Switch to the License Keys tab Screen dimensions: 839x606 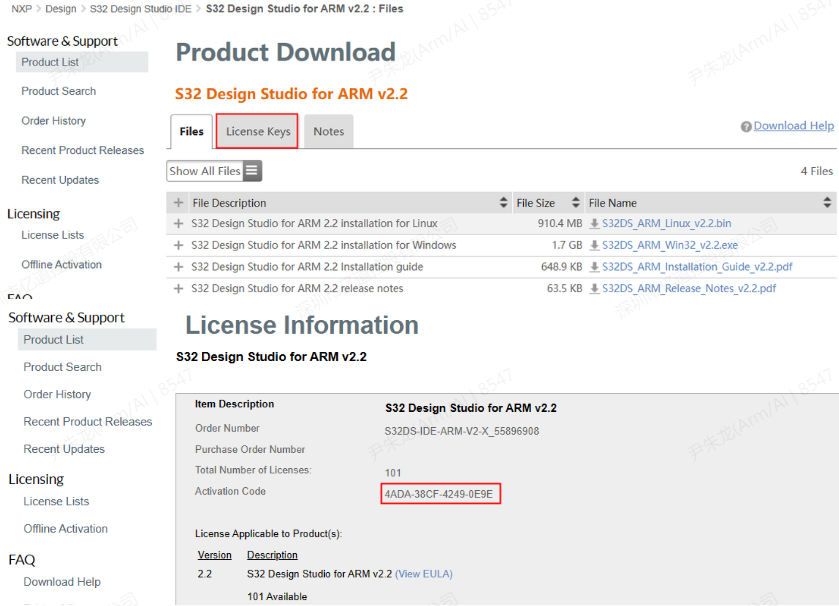(258, 132)
